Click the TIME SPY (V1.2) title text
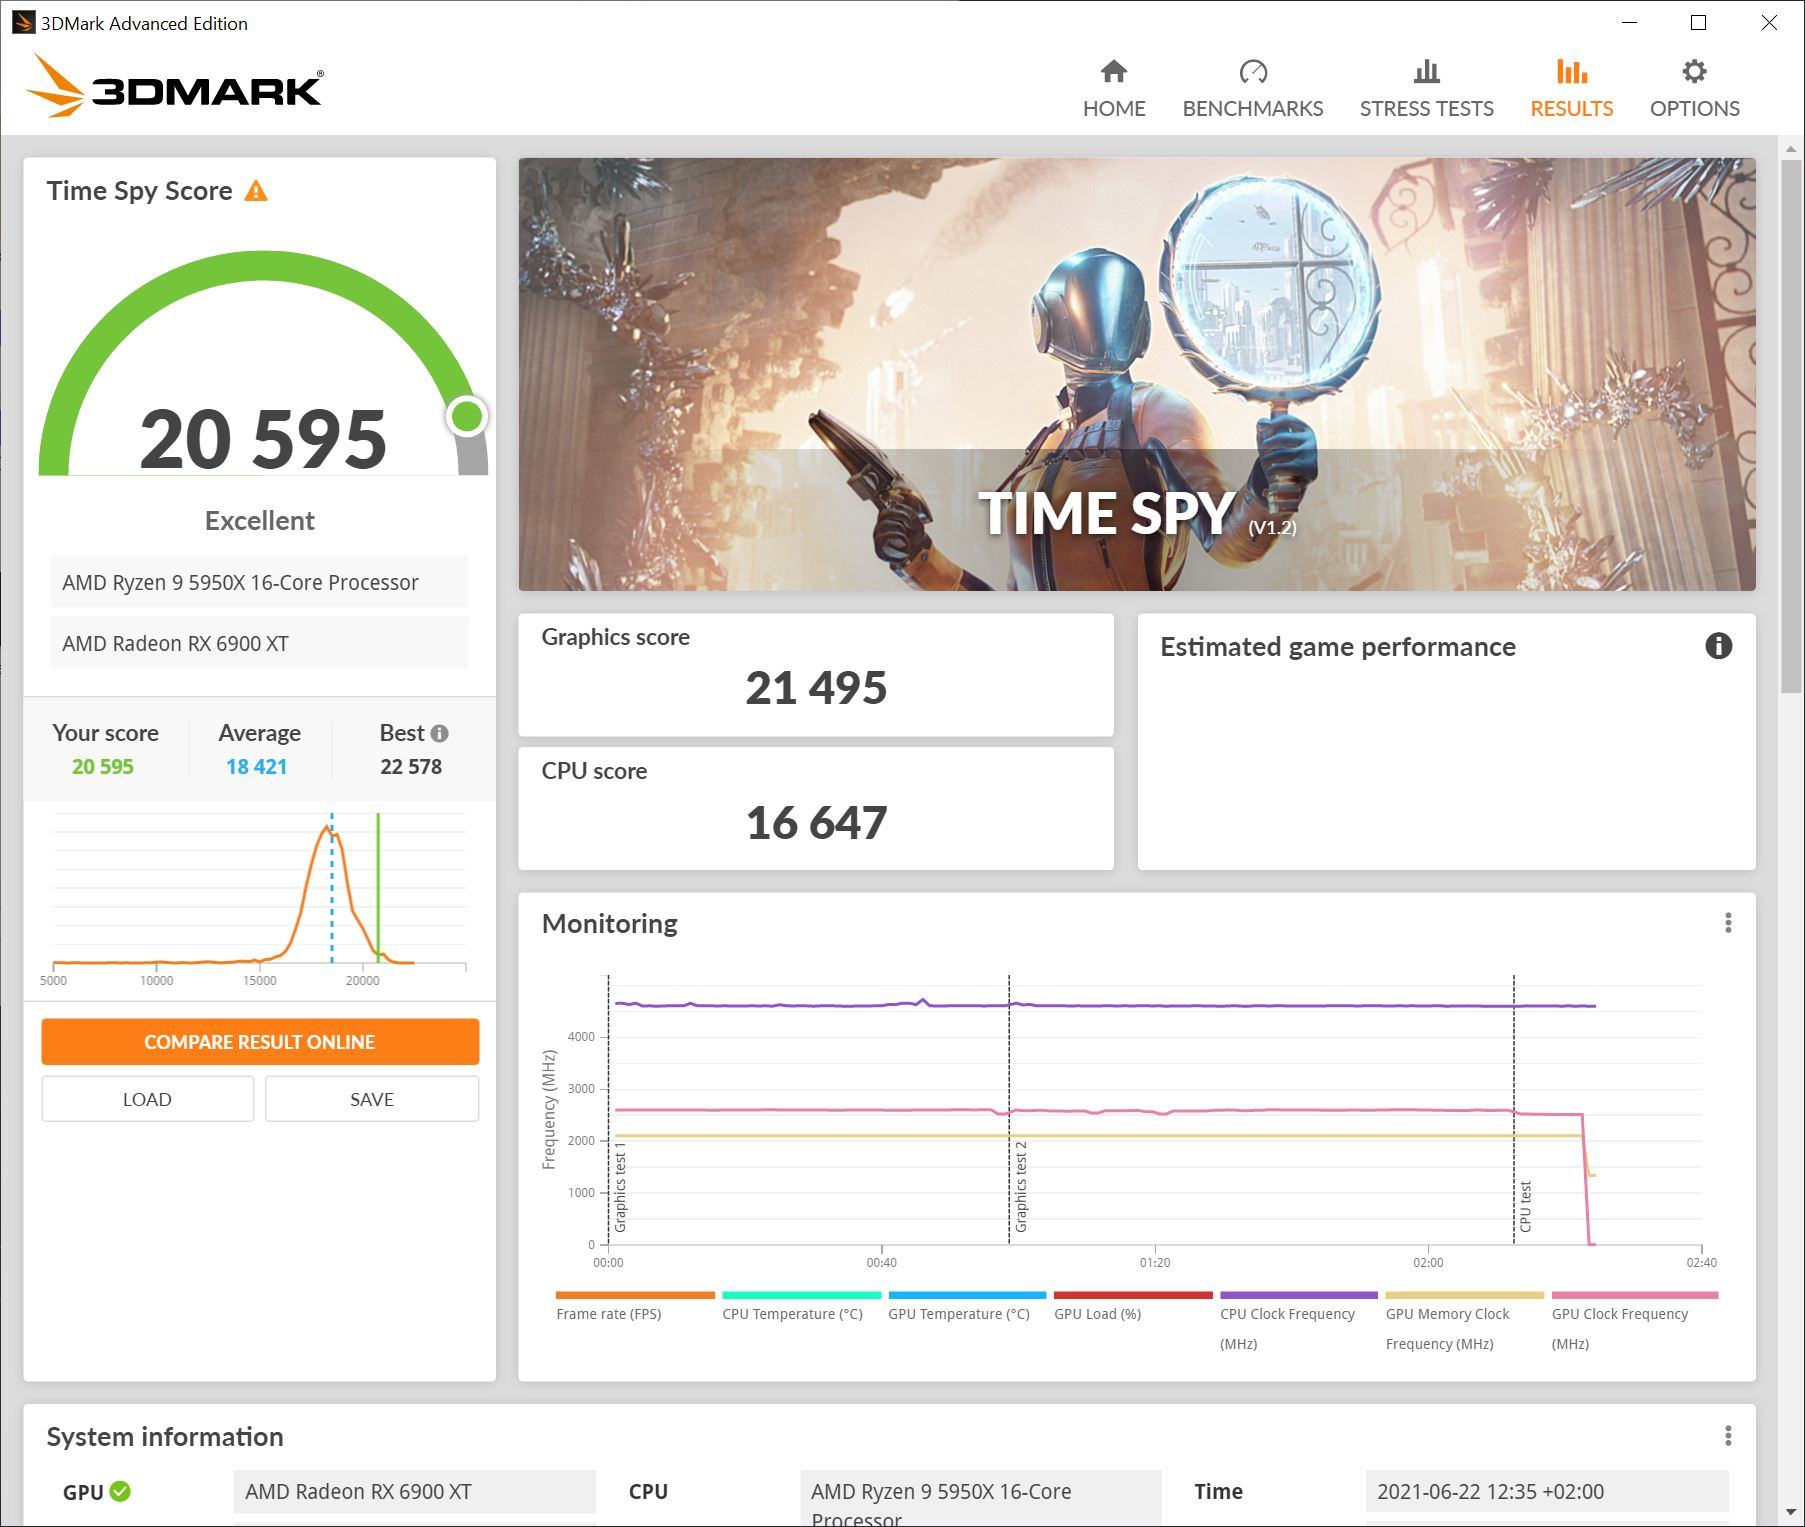Image resolution: width=1805 pixels, height=1527 pixels. click(x=1136, y=513)
